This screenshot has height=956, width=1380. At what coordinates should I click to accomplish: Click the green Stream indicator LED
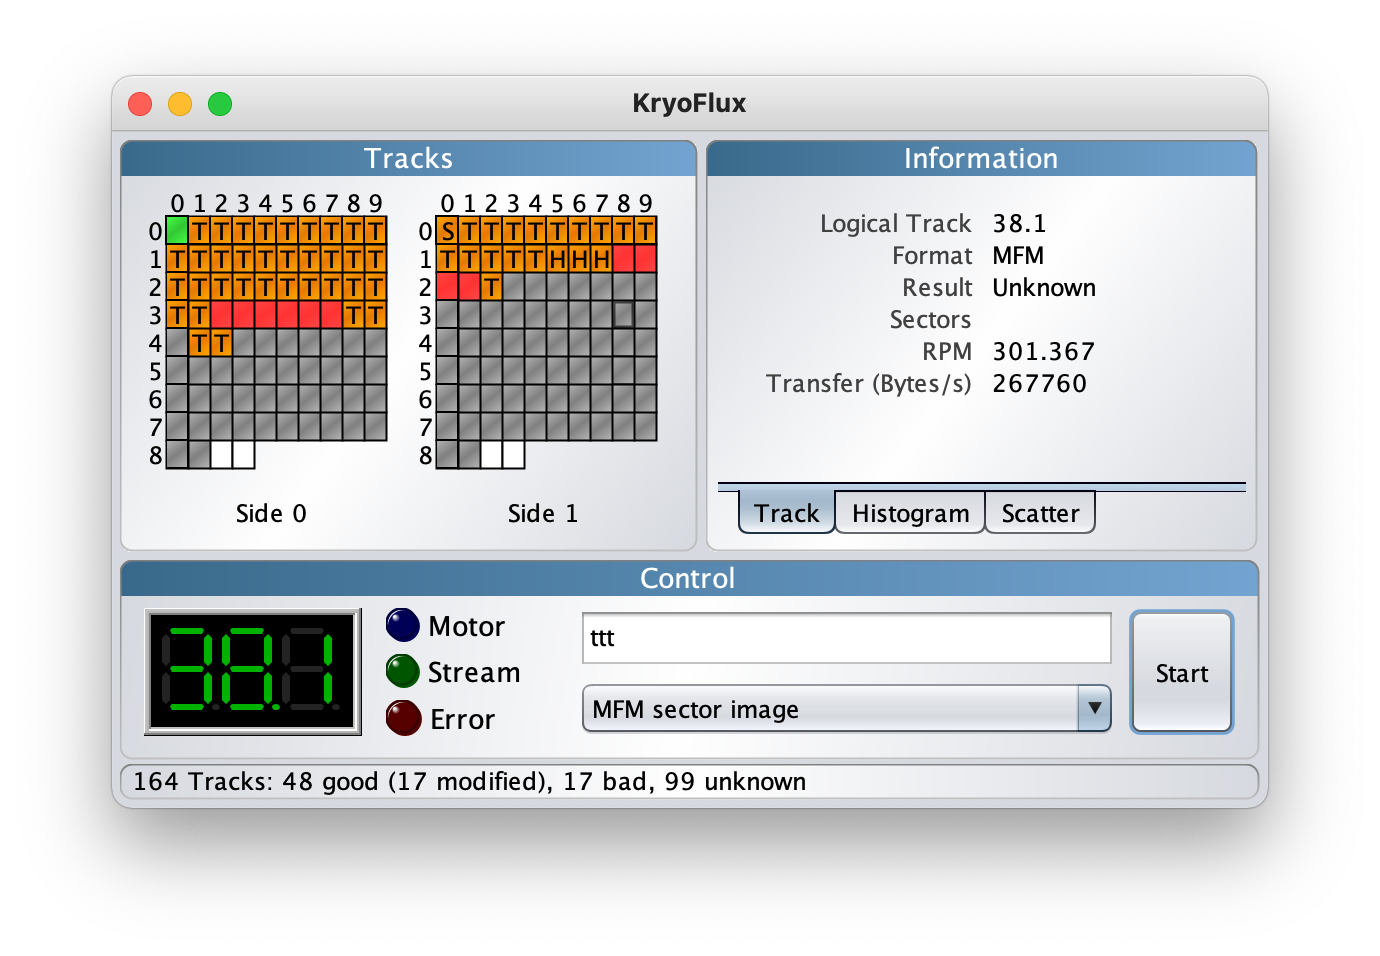tap(403, 672)
